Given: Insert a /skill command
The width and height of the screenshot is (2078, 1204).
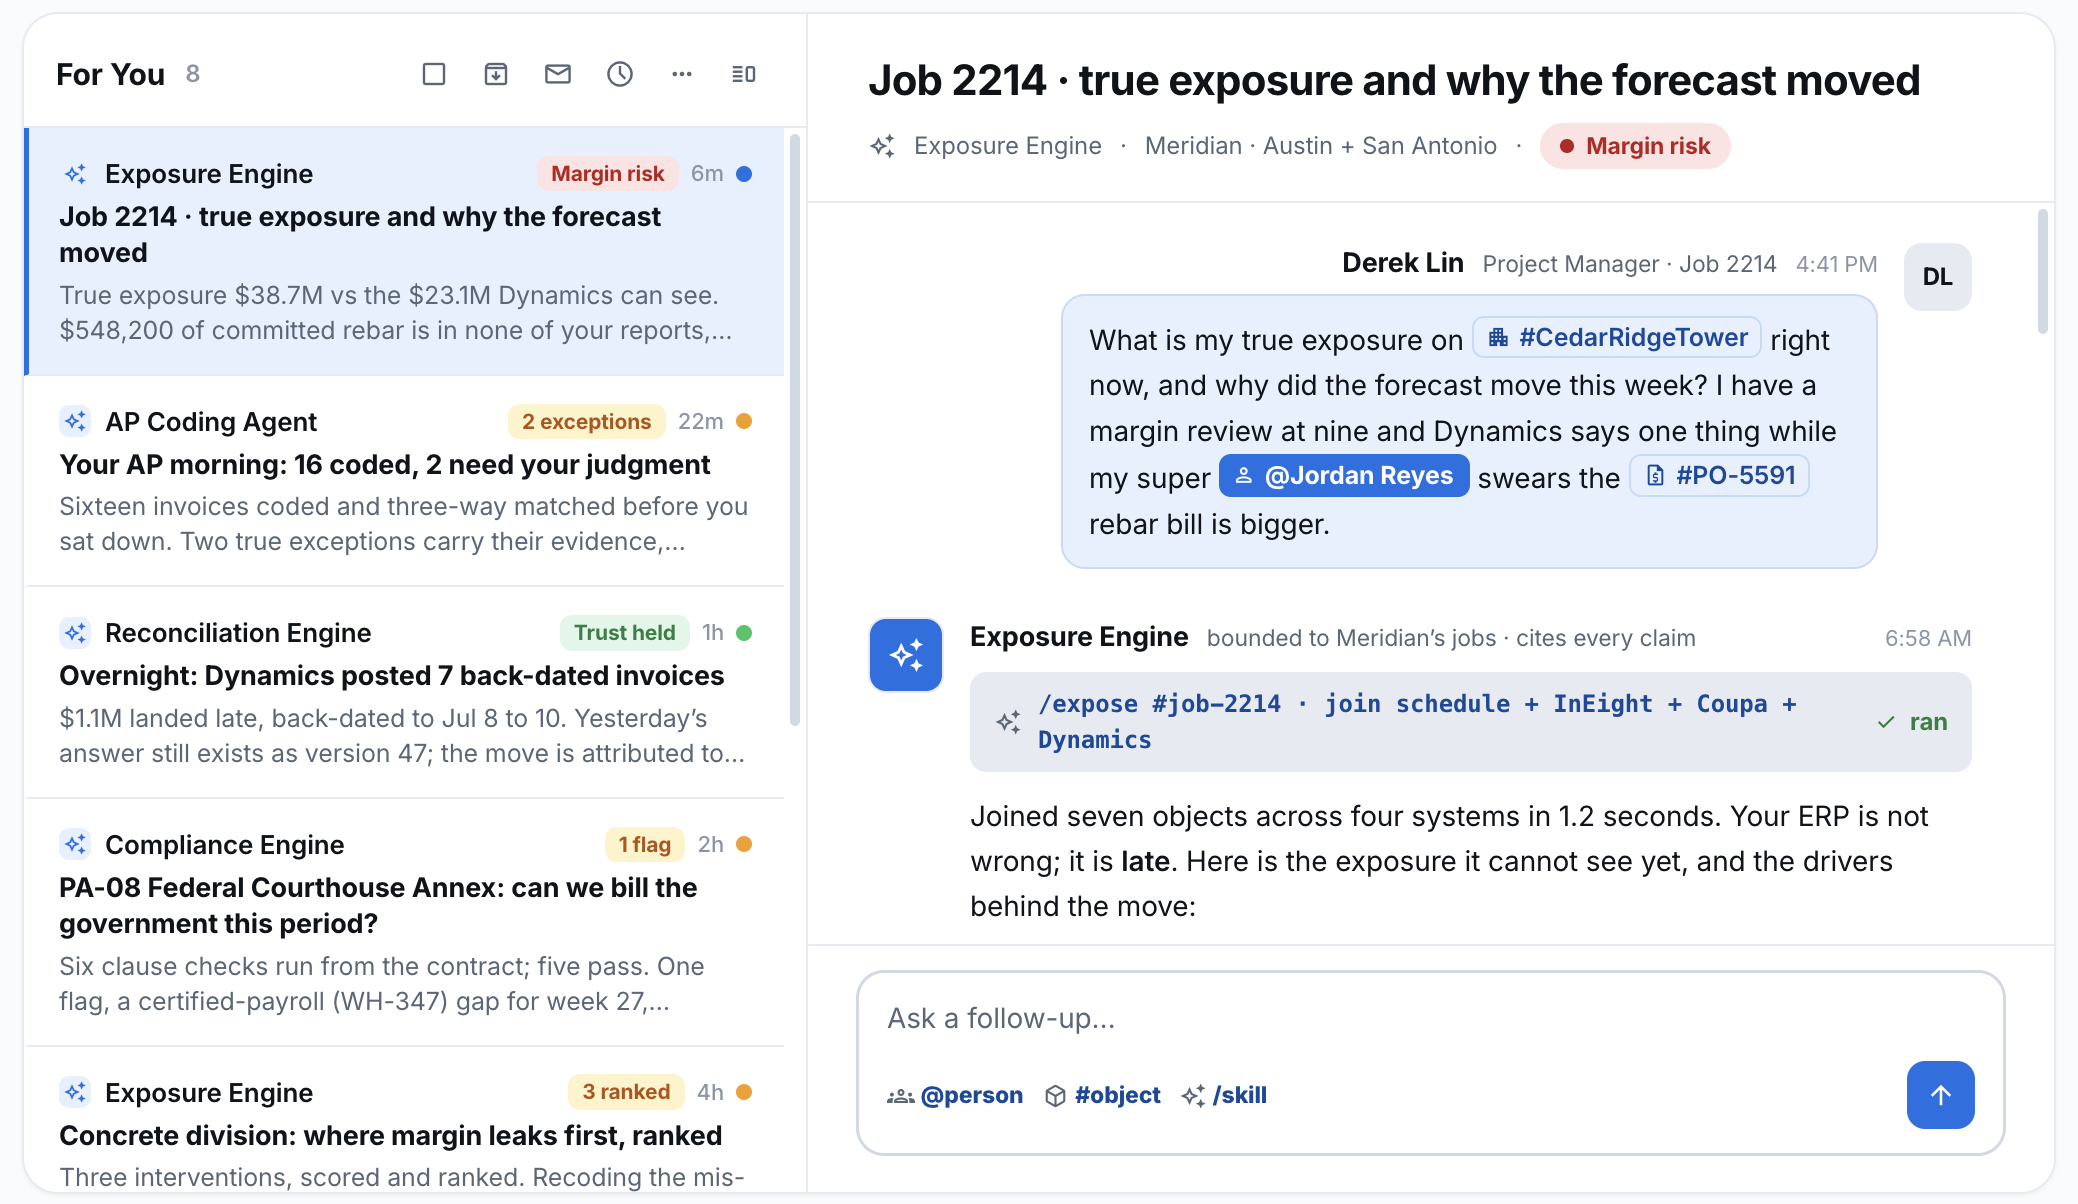Looking at the screenshot, I should pyautogui.click(x=1224, y=1096).
